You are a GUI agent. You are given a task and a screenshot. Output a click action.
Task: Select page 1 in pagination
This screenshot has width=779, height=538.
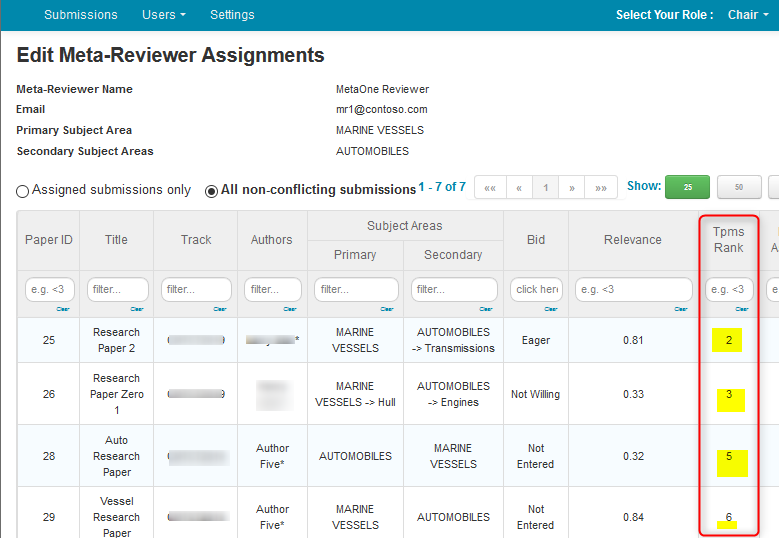click(x=545, y=187)
